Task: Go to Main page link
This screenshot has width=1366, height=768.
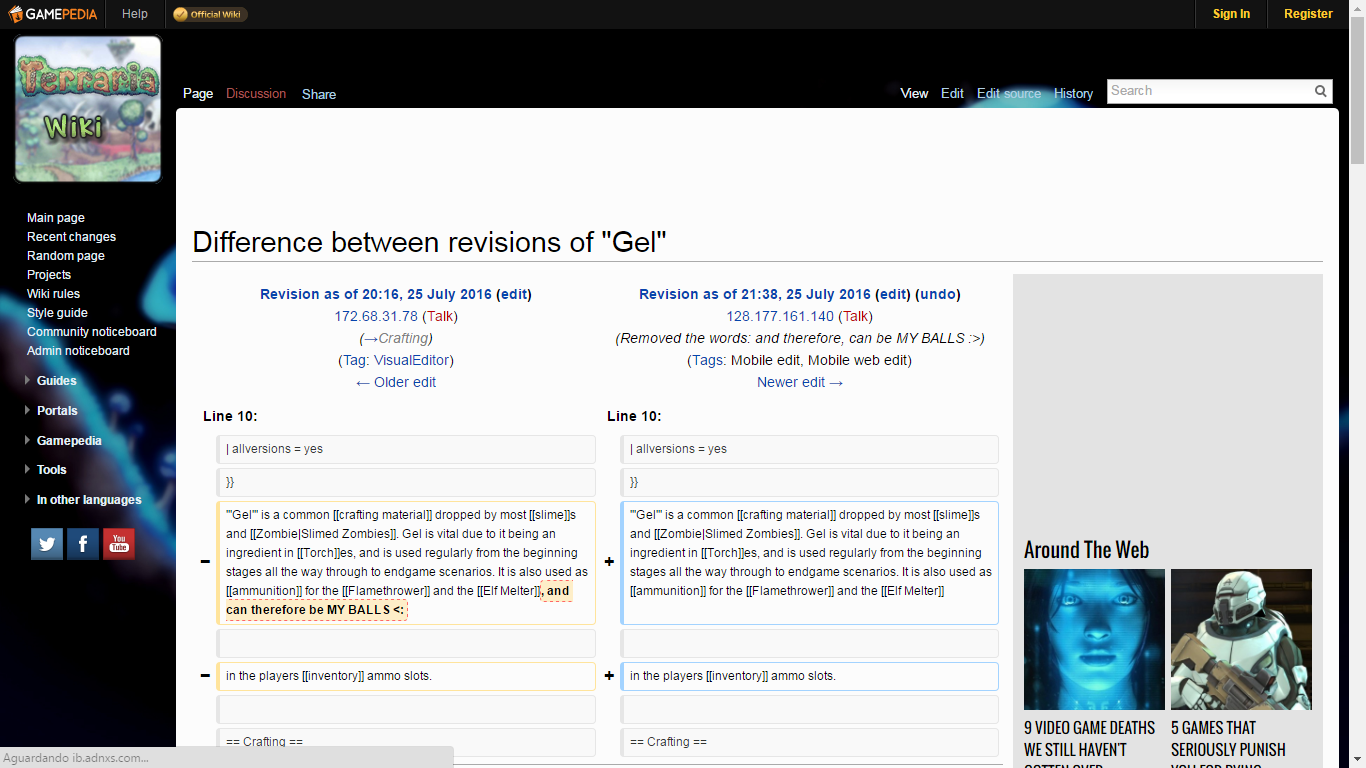Action: coord(56,218)
